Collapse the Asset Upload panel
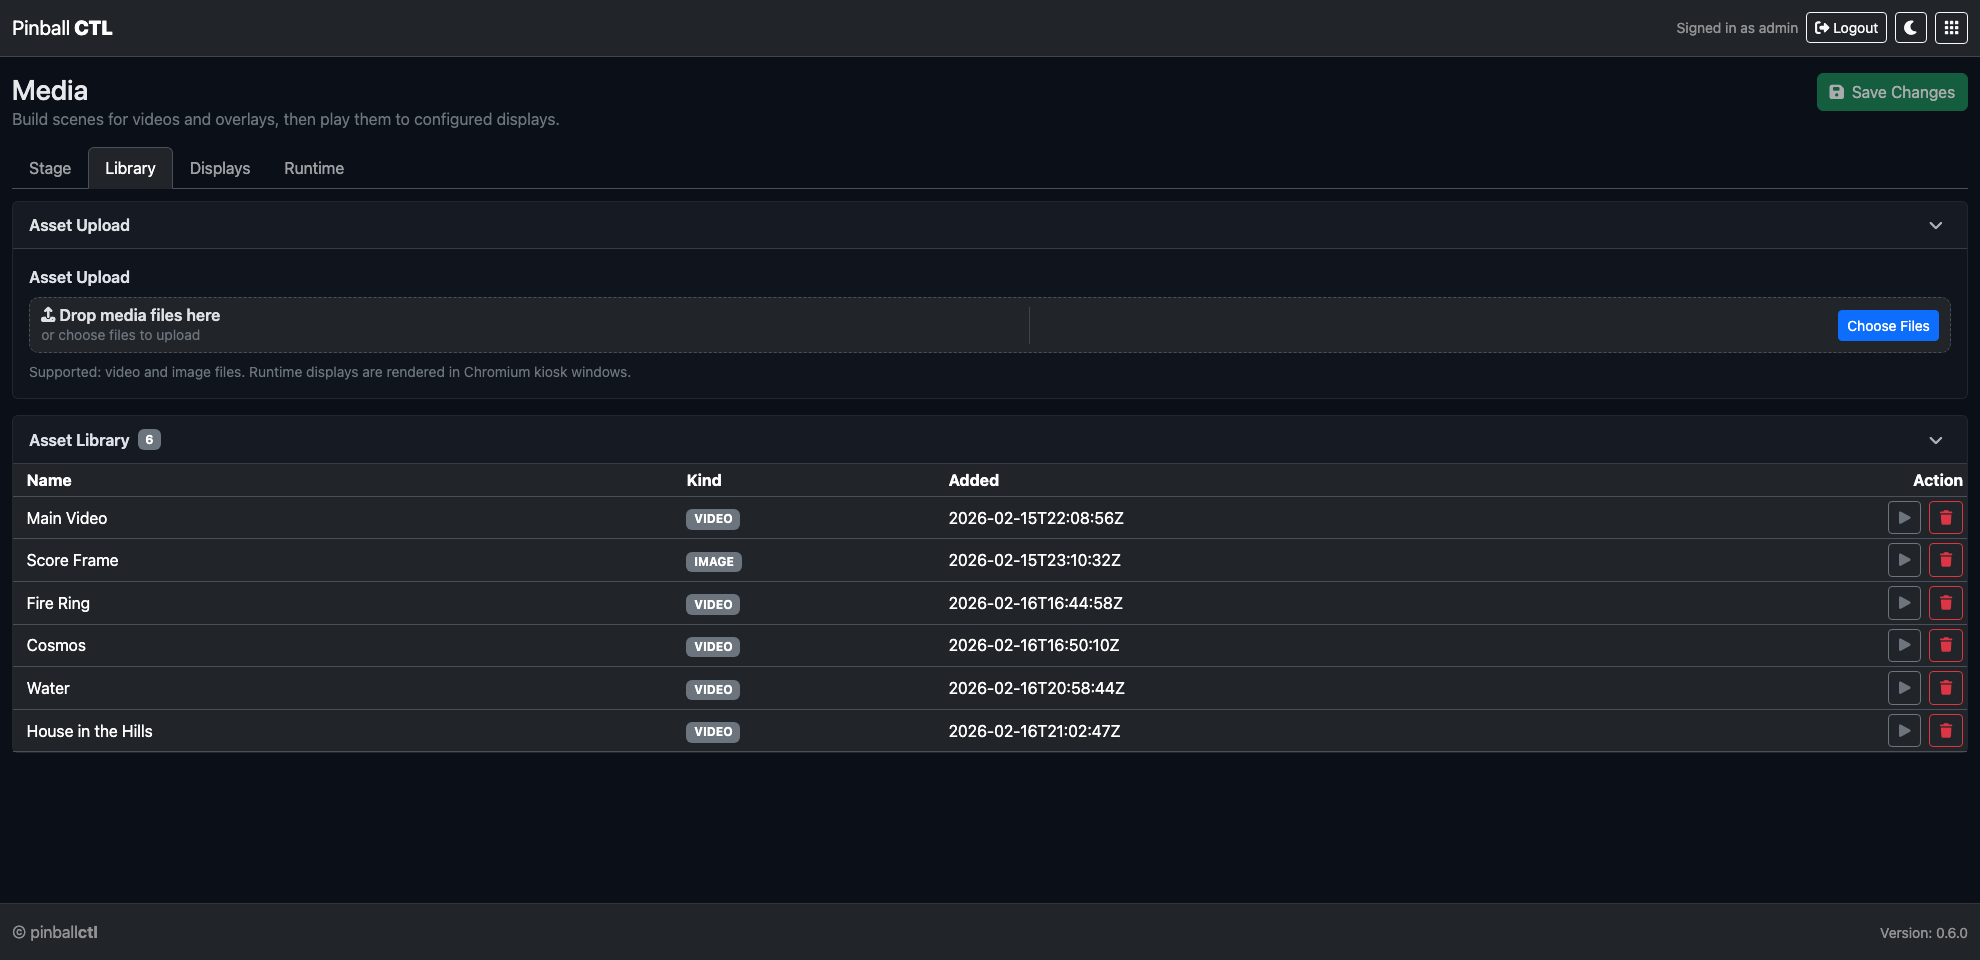Screen dimensions: 1980x960 (x=1935, y=225)
